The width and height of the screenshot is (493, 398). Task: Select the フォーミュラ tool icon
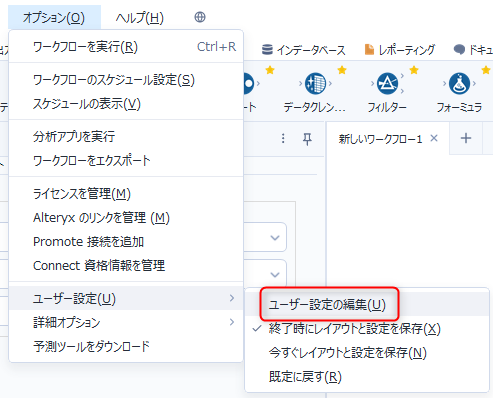tap(459, 83)
